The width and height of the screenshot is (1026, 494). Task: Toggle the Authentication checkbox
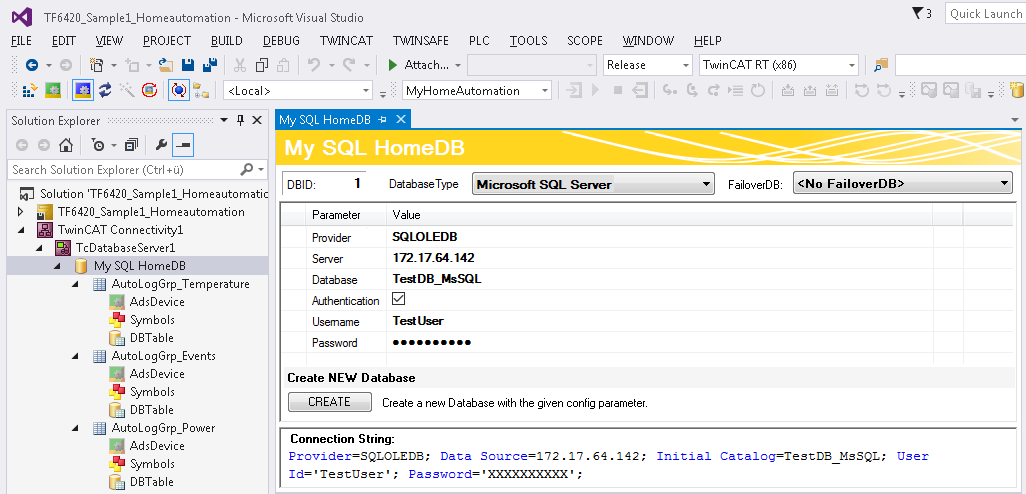[x=398, y=299]
